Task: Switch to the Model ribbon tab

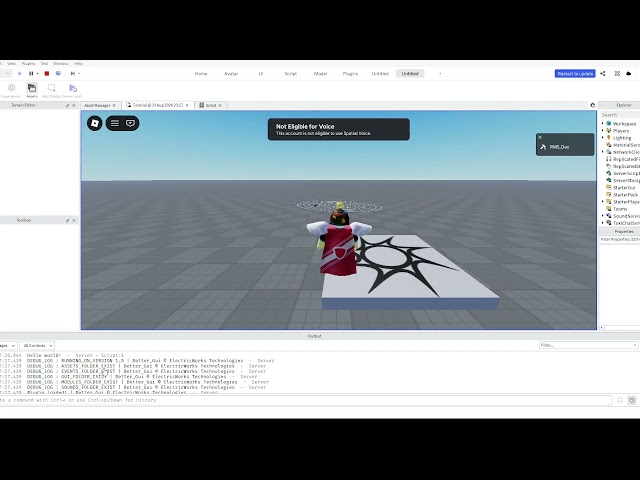Action: coord(320,73)
